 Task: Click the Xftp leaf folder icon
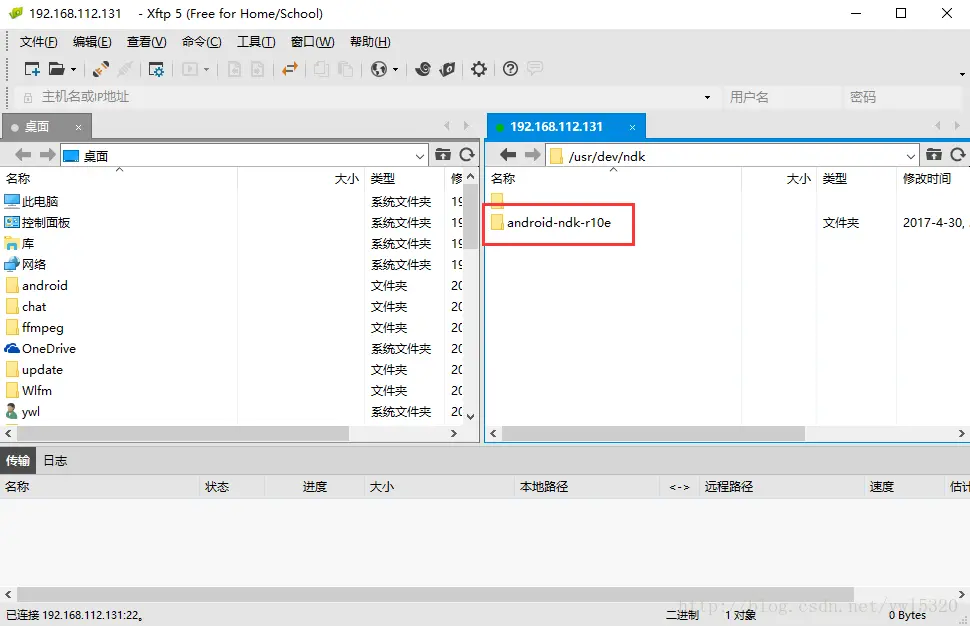tap(447, 69)
